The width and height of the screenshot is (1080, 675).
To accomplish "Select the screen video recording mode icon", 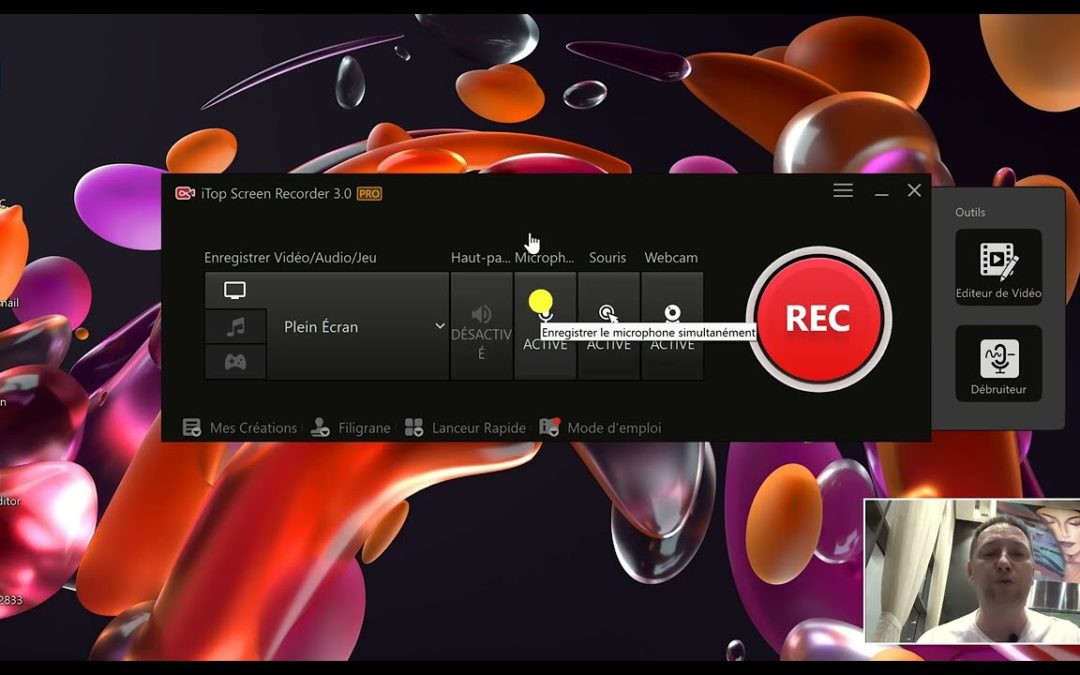I will [235, 291].
